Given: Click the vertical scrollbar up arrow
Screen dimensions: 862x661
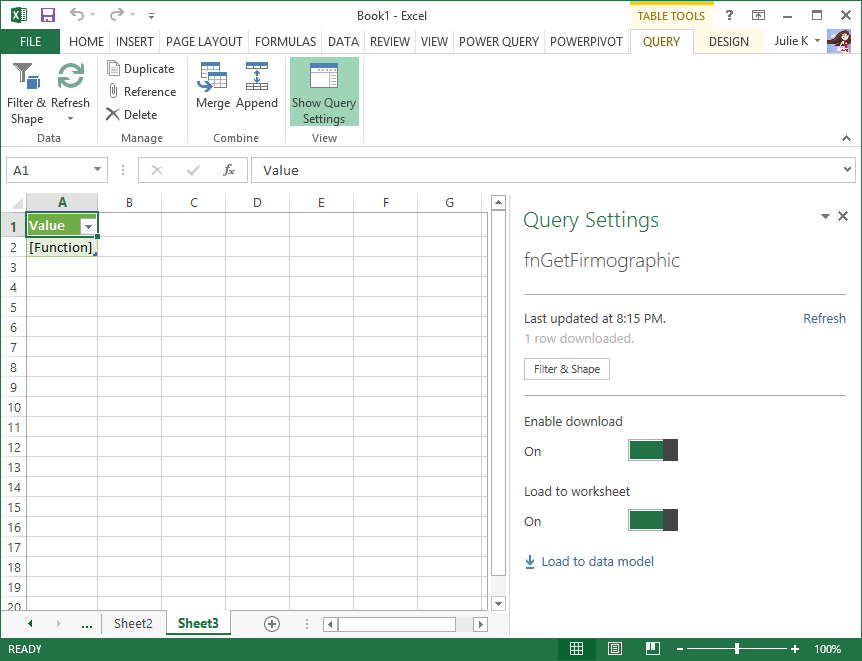Looking at the screenshot, I should 498,202.
